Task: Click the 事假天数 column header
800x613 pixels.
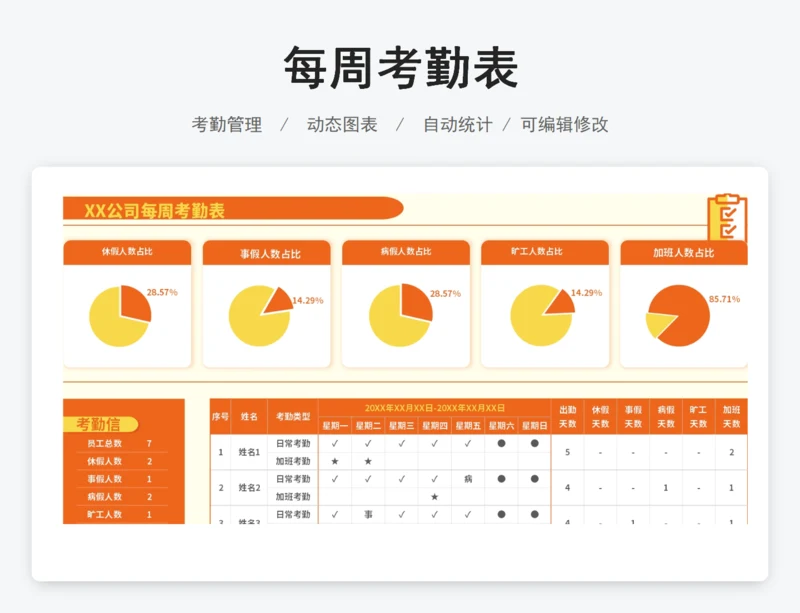Action: click(x=633, y=416)
